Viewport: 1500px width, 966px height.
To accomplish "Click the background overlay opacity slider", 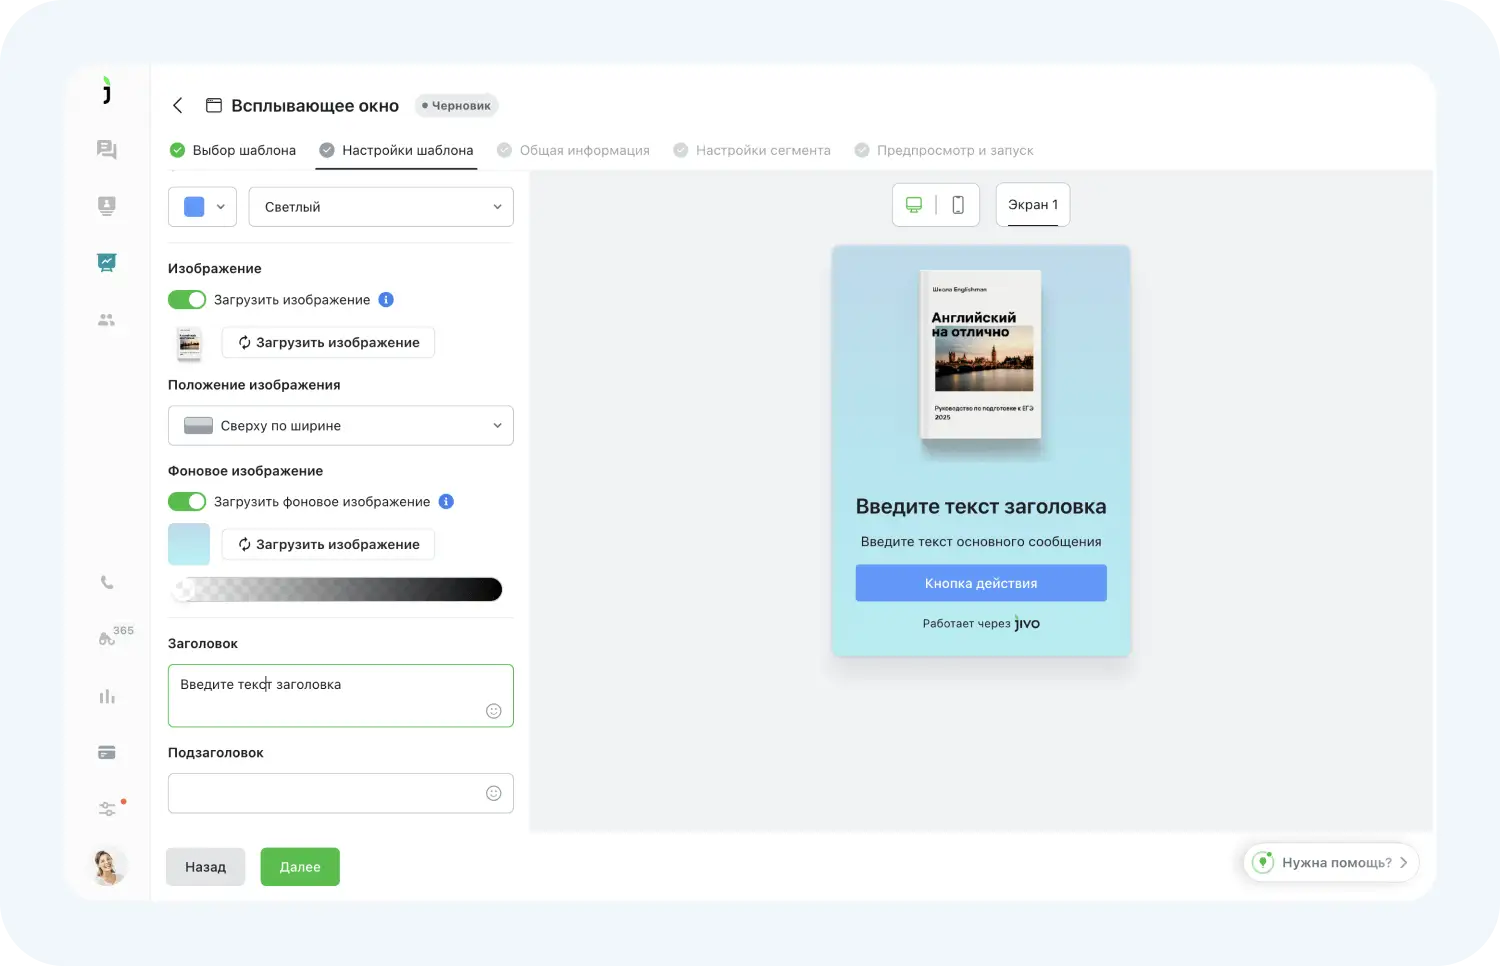I will [338, 590].
